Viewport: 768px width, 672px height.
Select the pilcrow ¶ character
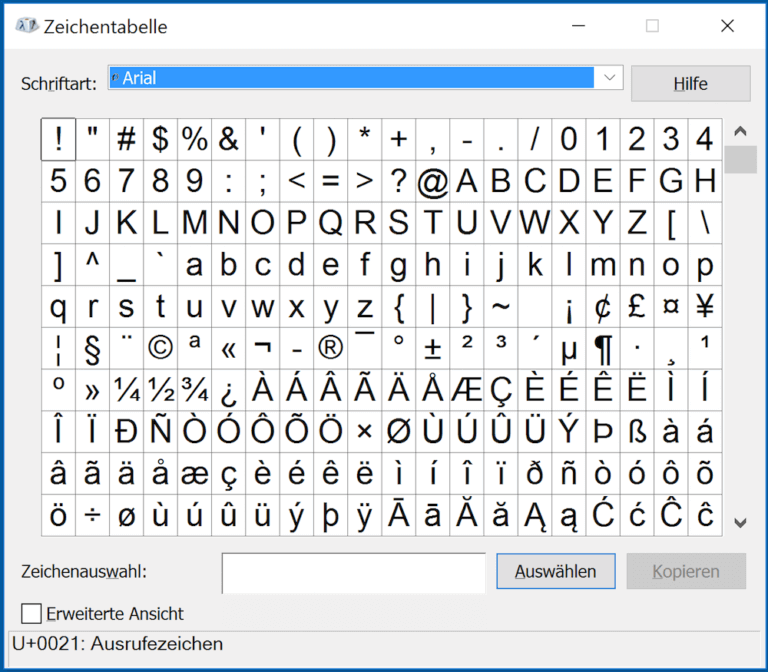tap(603, 348)
